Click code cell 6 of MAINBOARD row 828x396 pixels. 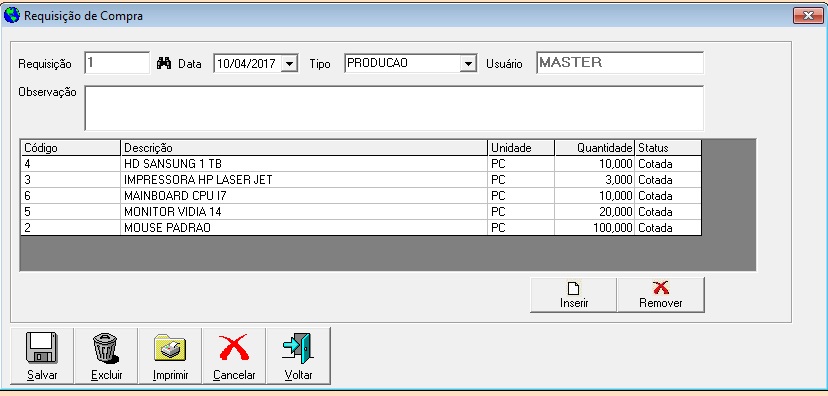click(71, 196)
